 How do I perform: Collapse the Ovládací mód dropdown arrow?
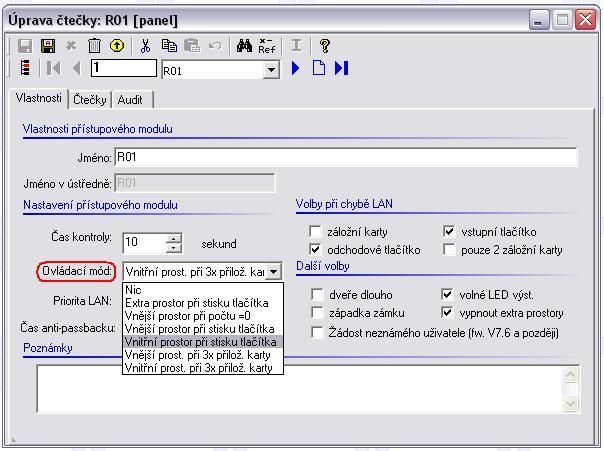pos(274,271)
